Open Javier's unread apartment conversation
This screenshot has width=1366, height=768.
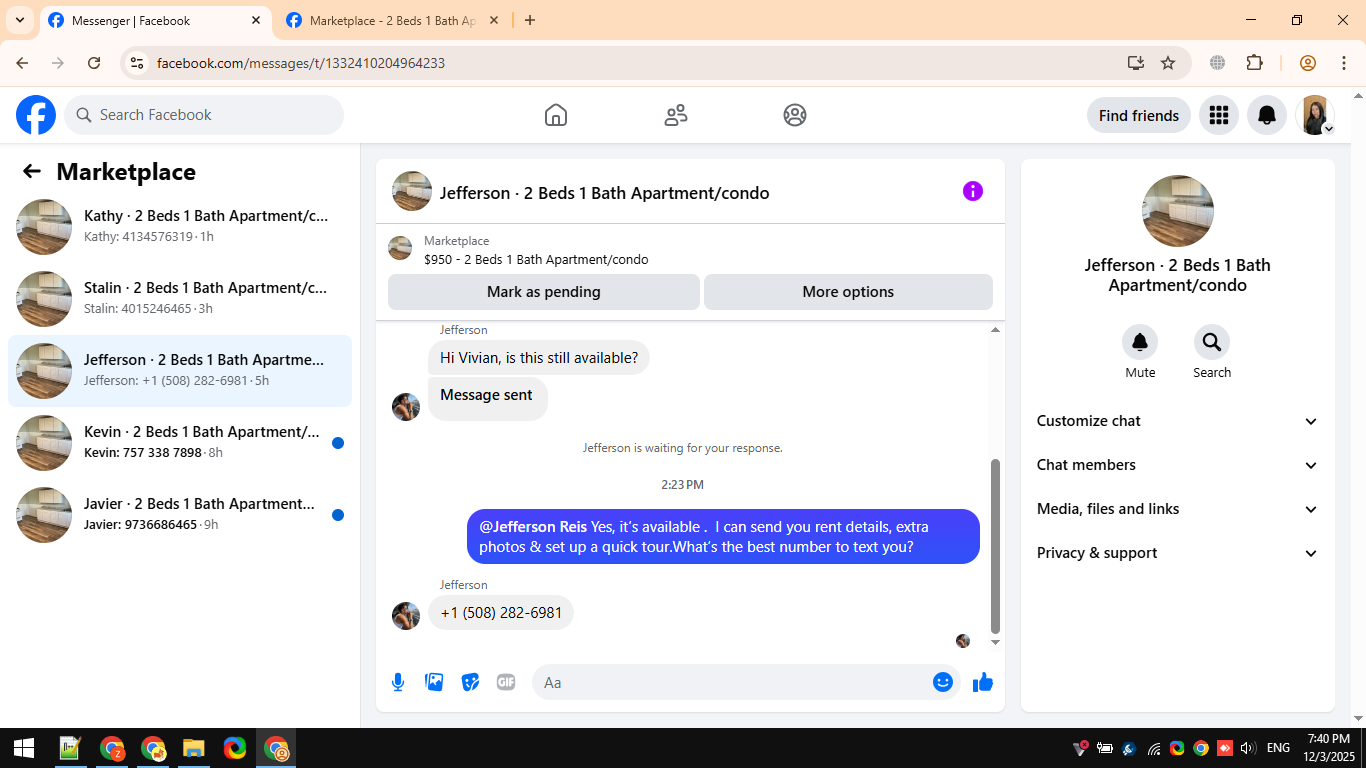[x=180, y=515]
